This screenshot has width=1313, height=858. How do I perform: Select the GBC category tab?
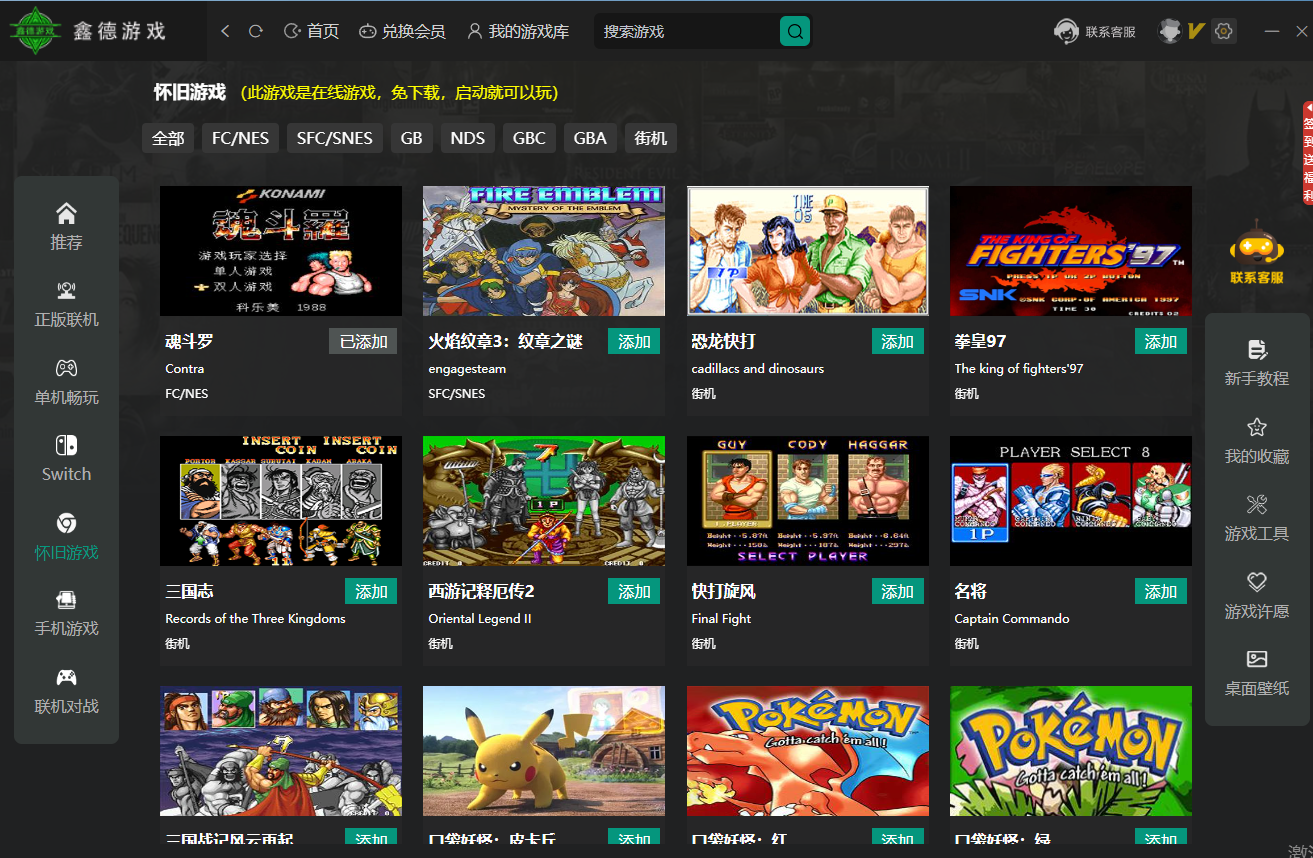pyautogui.click(x=529, y=139)
